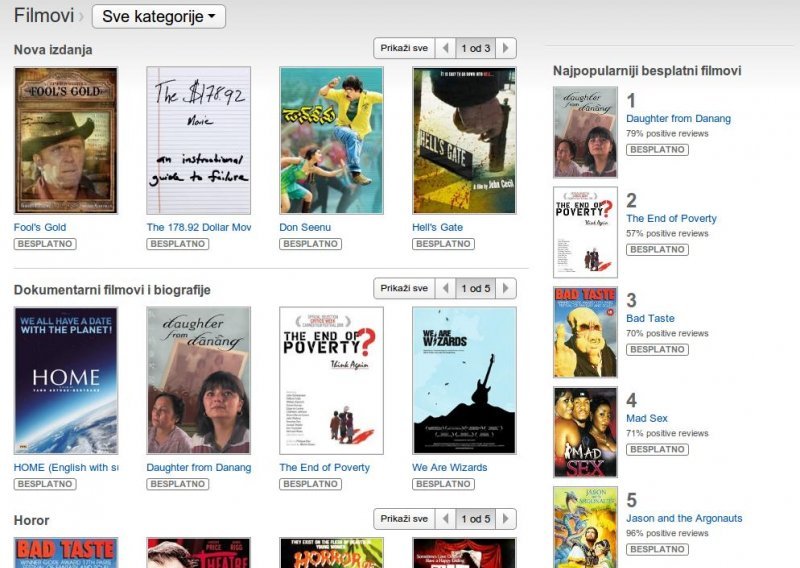The image size is (800, 568).
Task: Open The $178.92 Movie poster
Action: 198,140
